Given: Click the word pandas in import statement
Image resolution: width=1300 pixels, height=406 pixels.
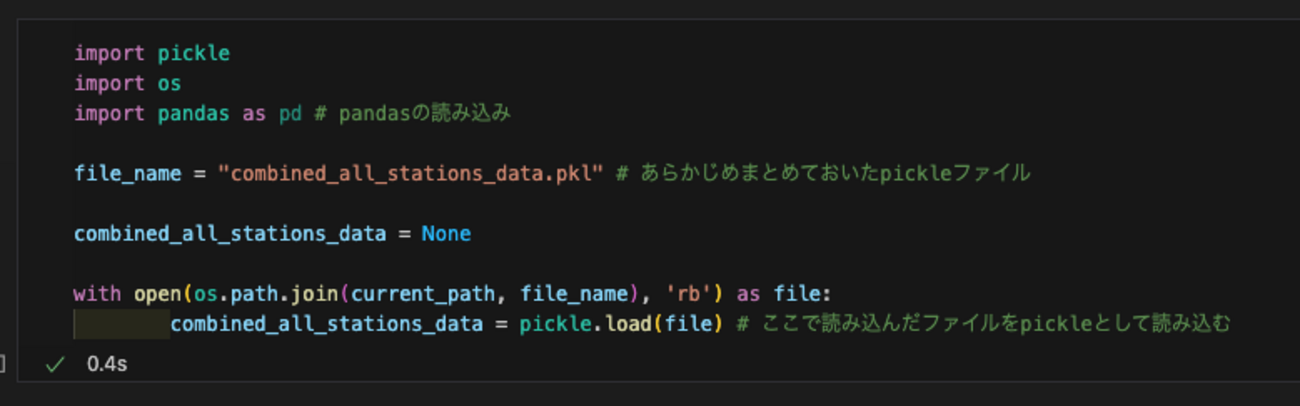Looking at the screenshot, I should coord(194,114).
